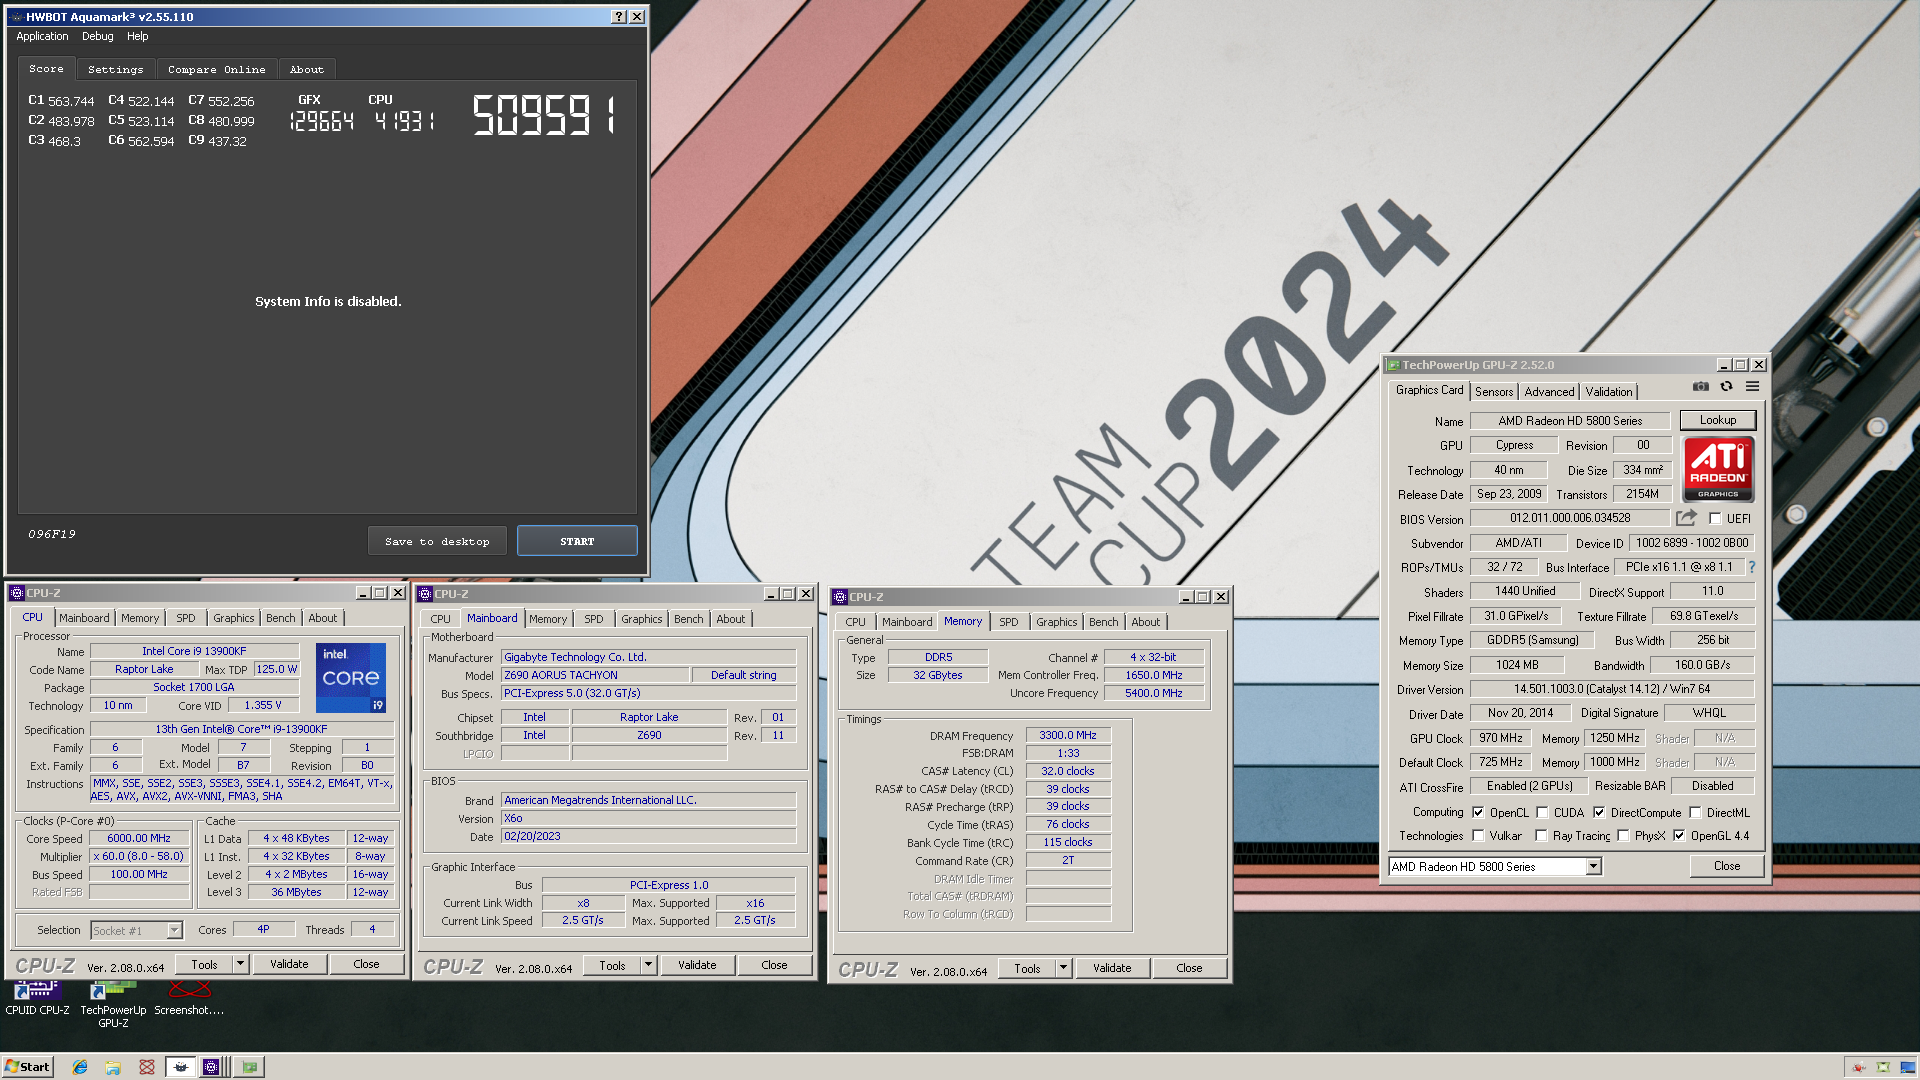Click the Save to desktop button
The height and width of the screenshot is (1080, 1920).
[x=437, y=541]
